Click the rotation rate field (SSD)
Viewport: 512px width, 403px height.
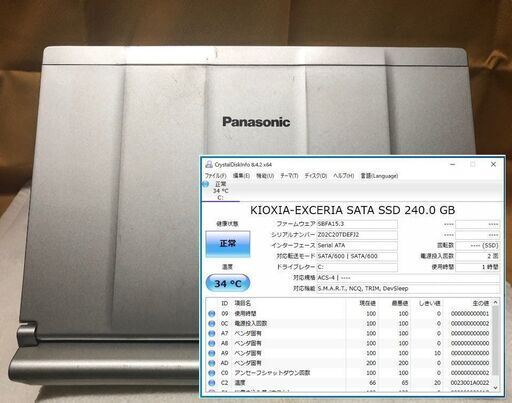[x=477, y=245]
